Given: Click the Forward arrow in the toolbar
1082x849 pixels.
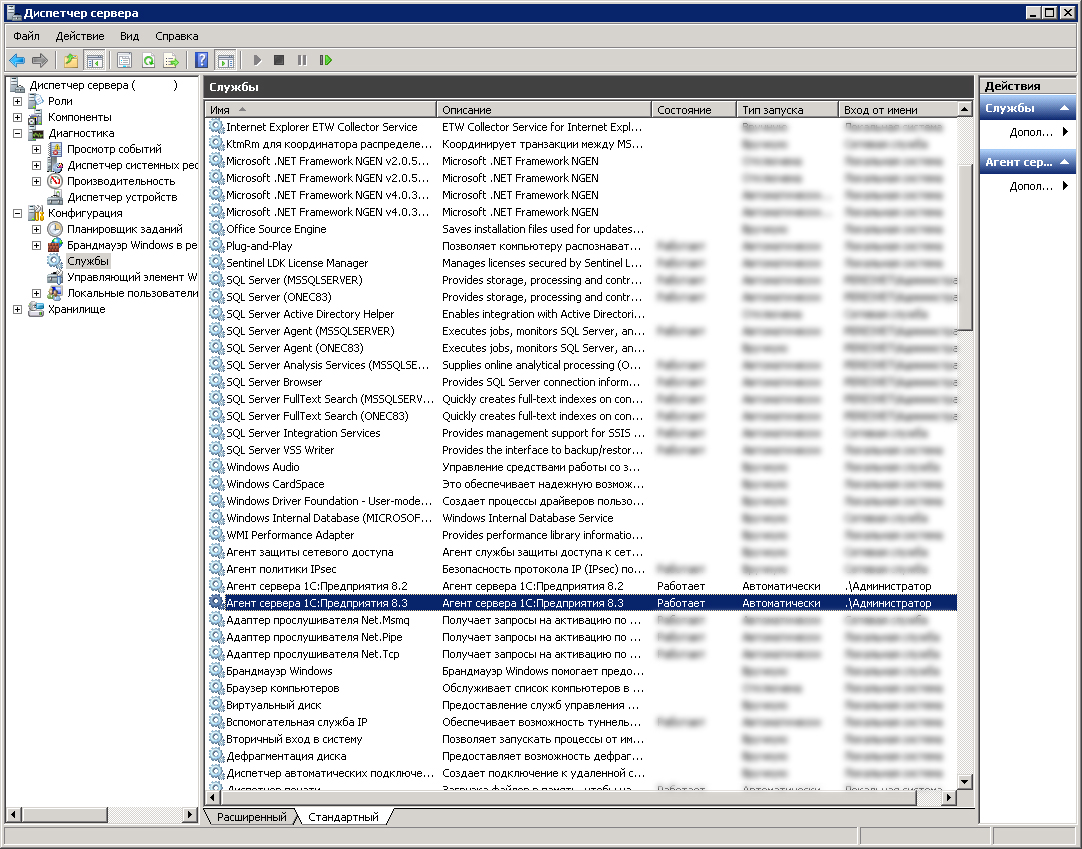Looking at the screenshot, I should (x=40, y=61).
